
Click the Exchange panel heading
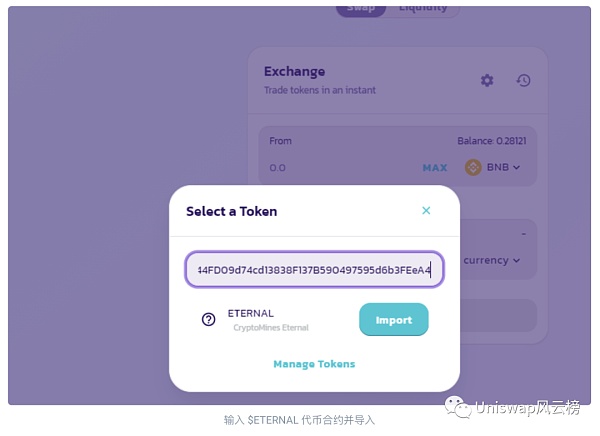click(294, 72)
